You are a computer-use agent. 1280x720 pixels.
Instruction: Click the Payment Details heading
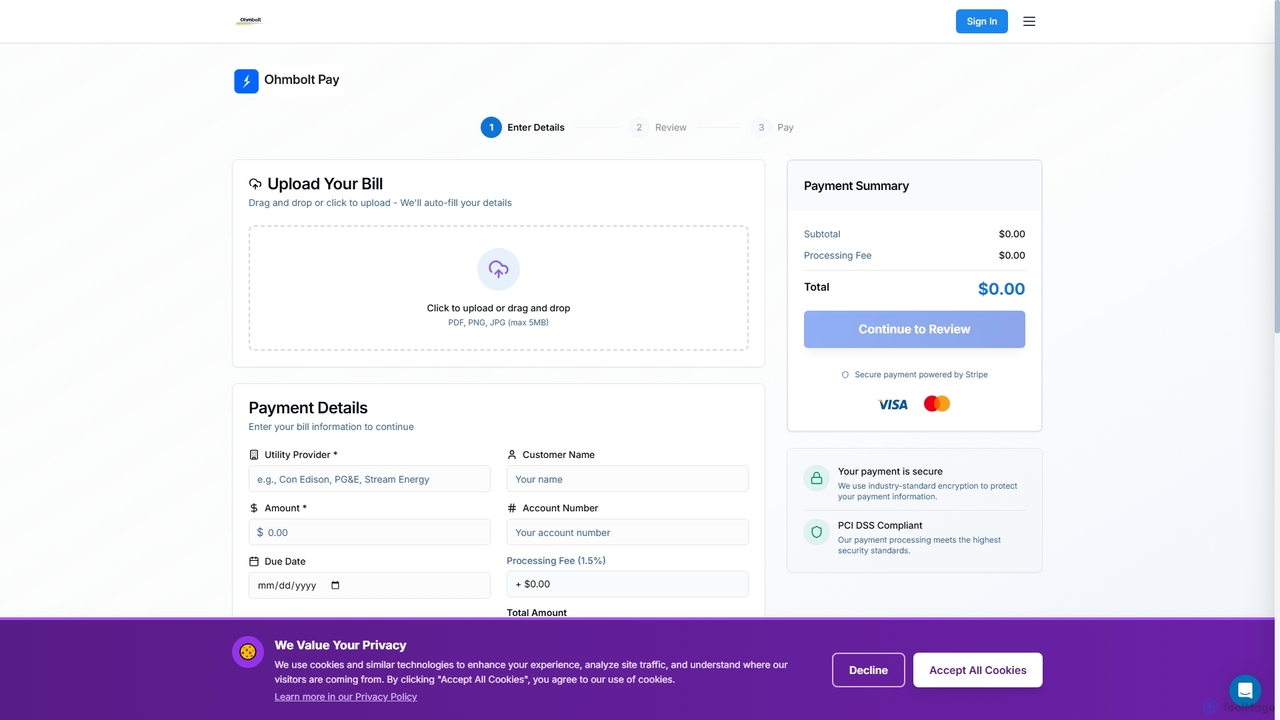tap(308, 408)
